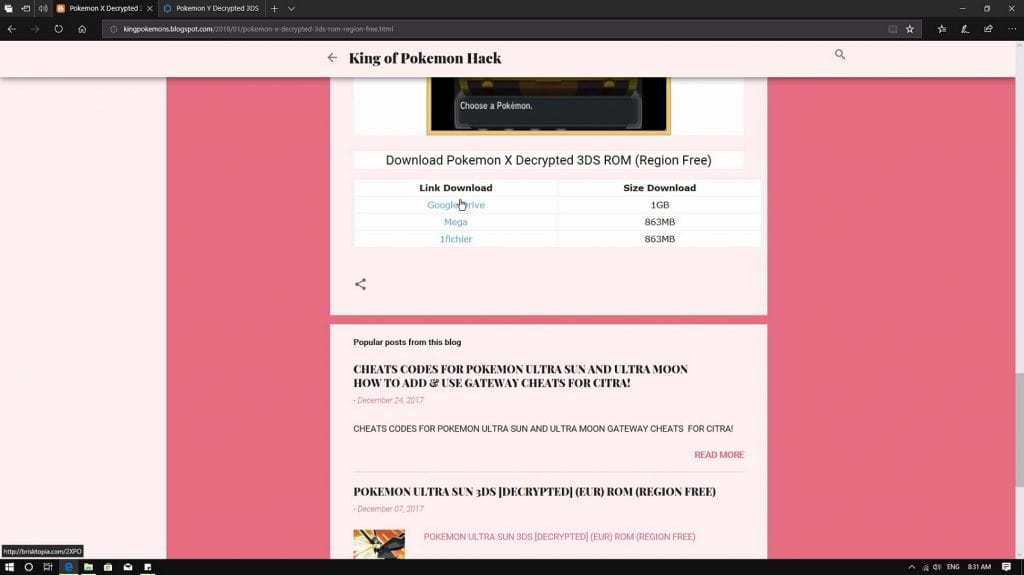Open the Mail taskbar icon

point(128,567)
